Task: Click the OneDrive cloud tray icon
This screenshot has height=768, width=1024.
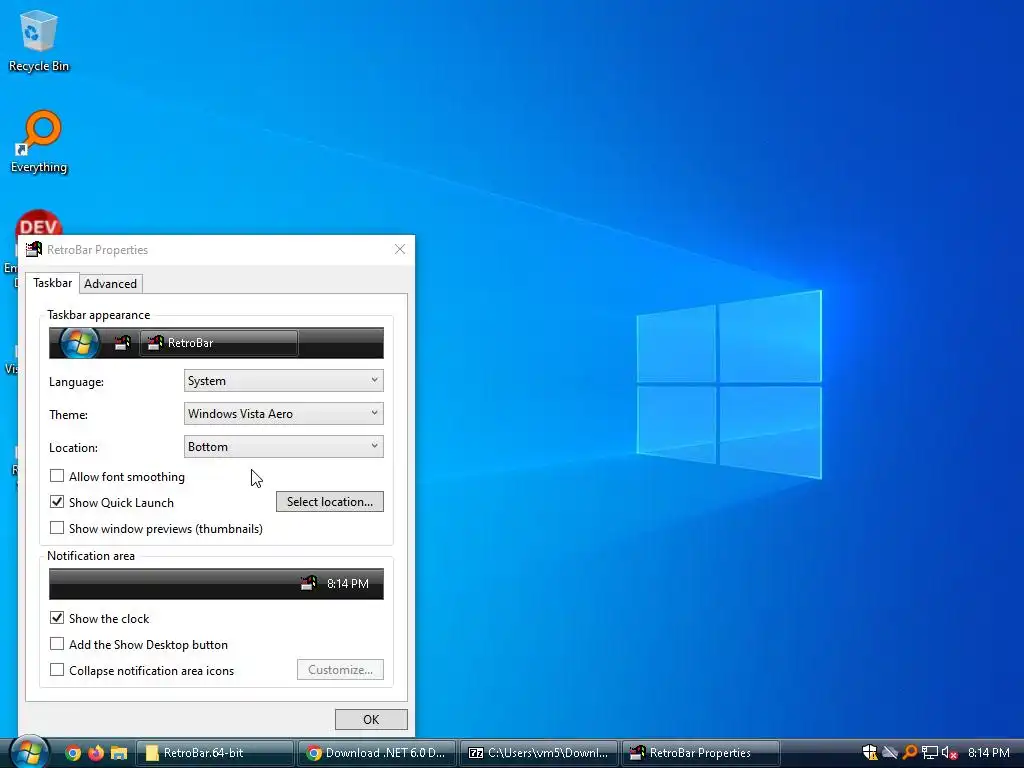Action: (889, 753)
